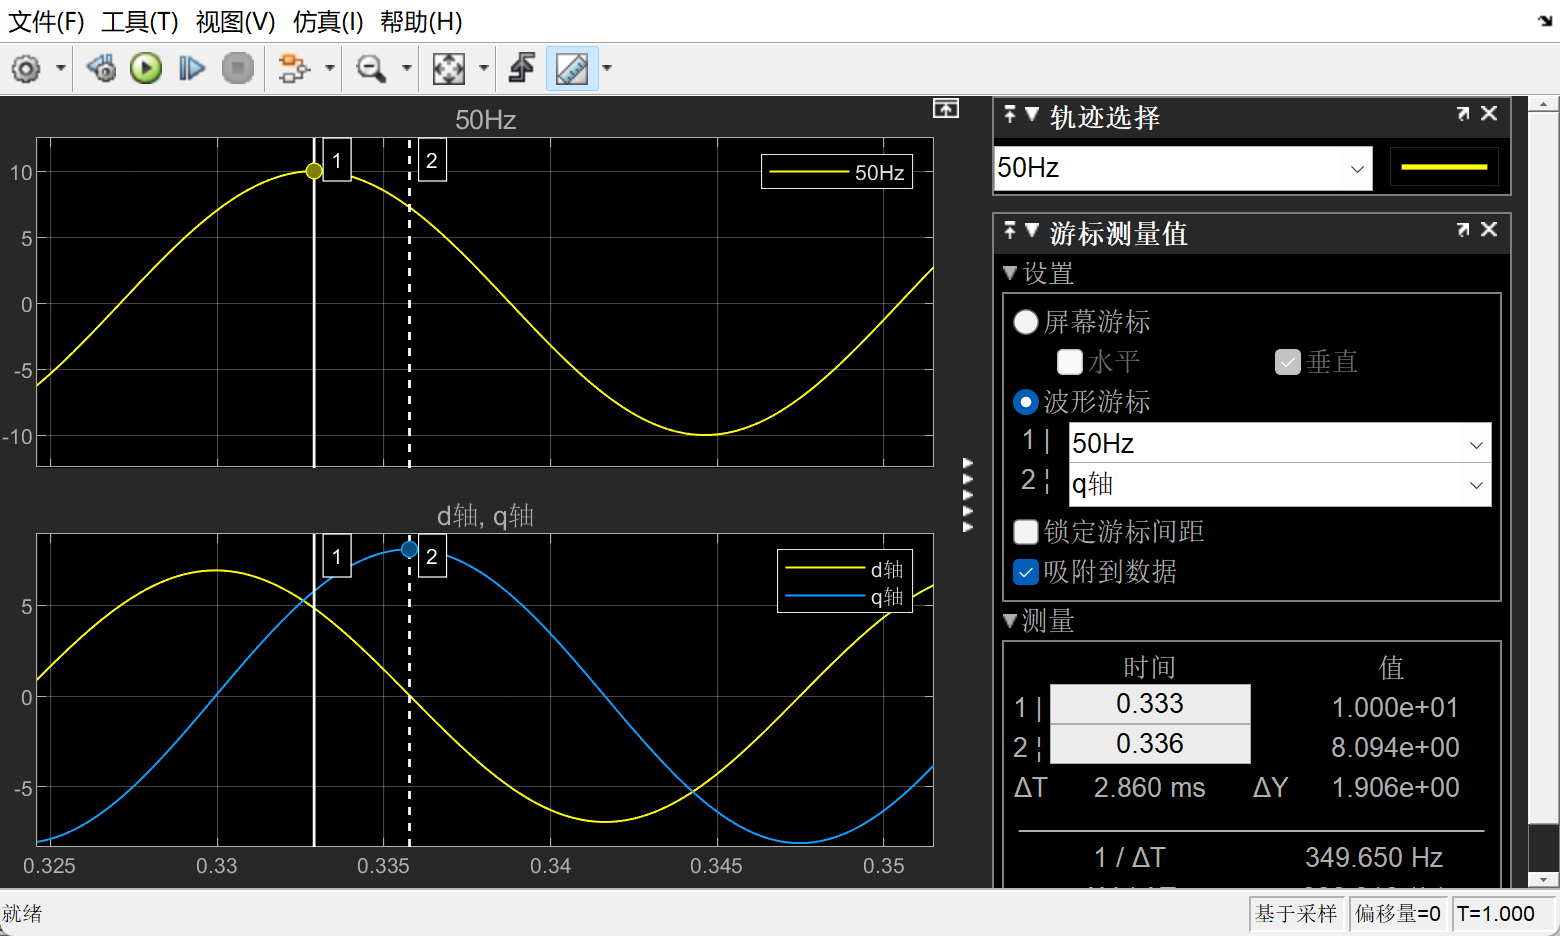
Task: Open the measurements dropdown arrow
Action: pos(607,69)
